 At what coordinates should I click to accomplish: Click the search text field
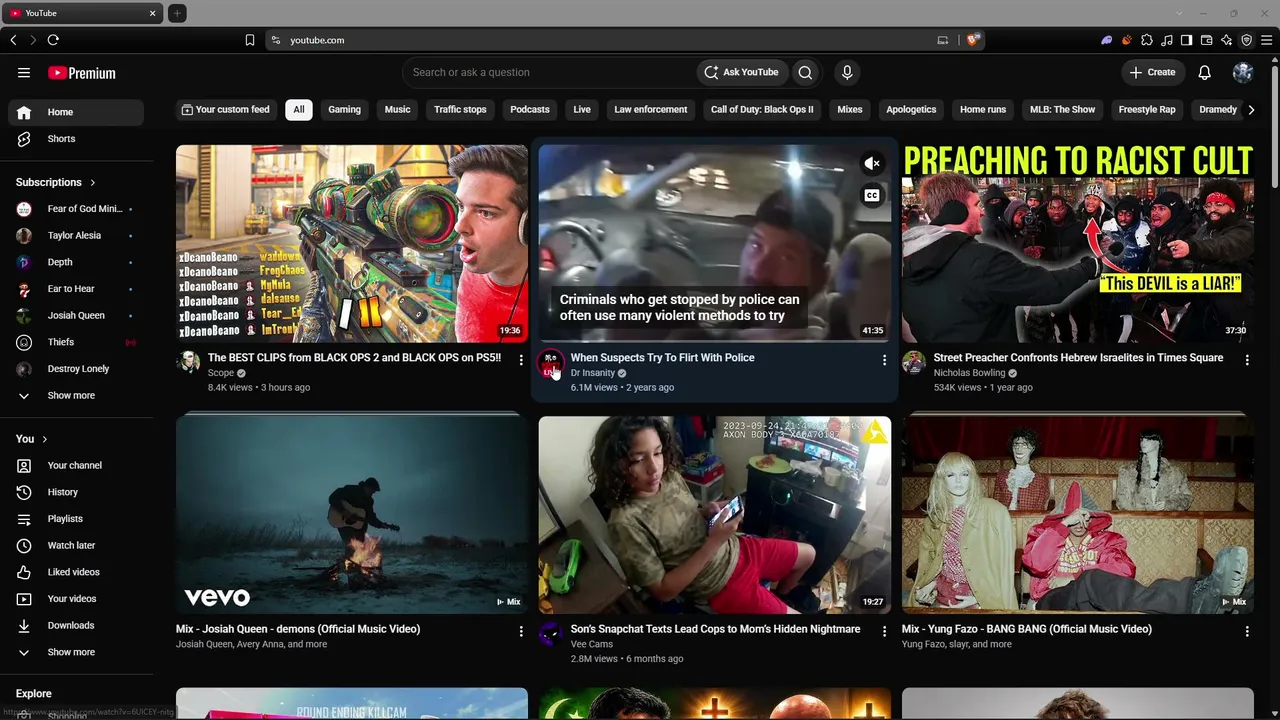tap(549, 72)
